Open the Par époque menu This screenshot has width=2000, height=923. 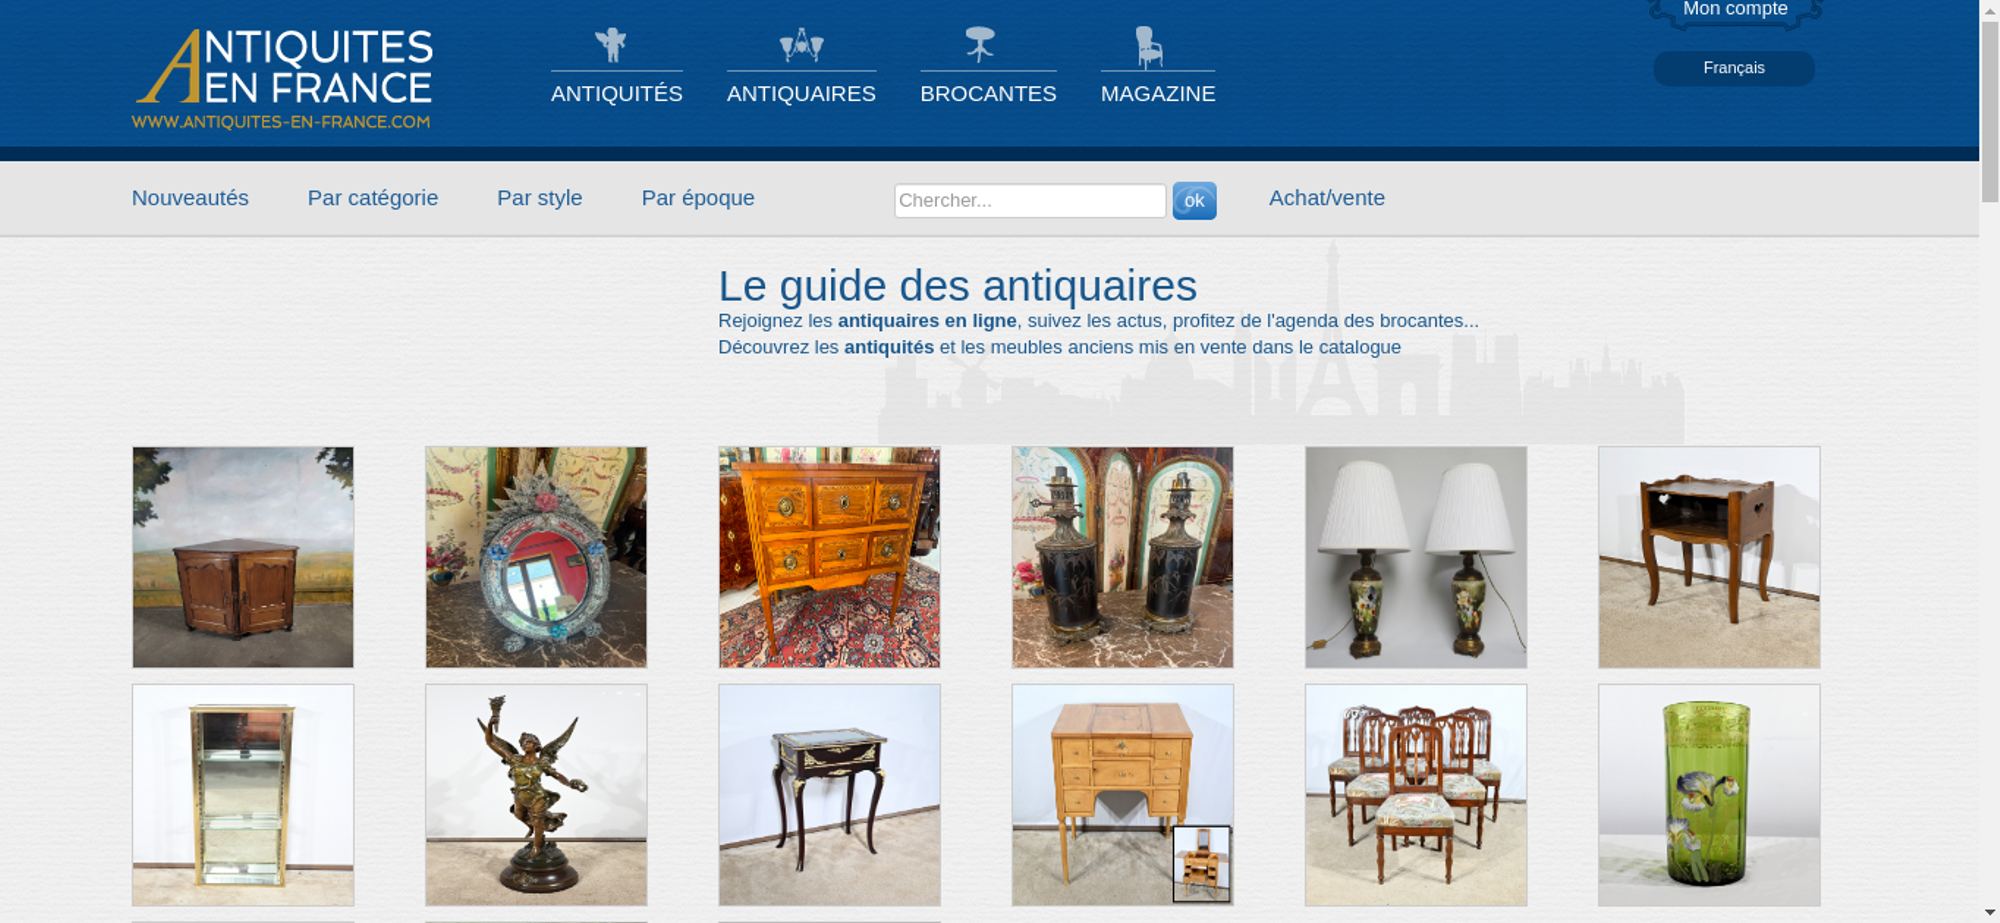(698, 198)
